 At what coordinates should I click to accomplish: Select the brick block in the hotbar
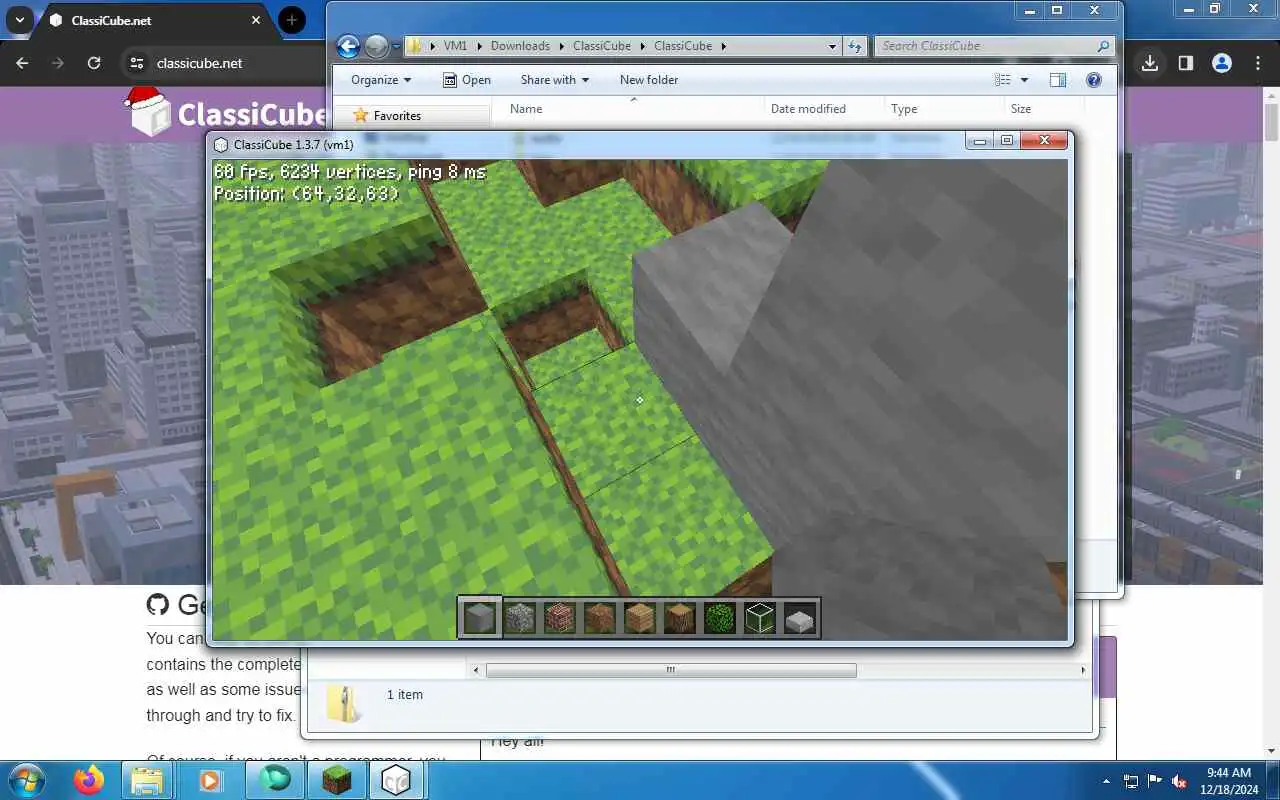click(560, 618)
